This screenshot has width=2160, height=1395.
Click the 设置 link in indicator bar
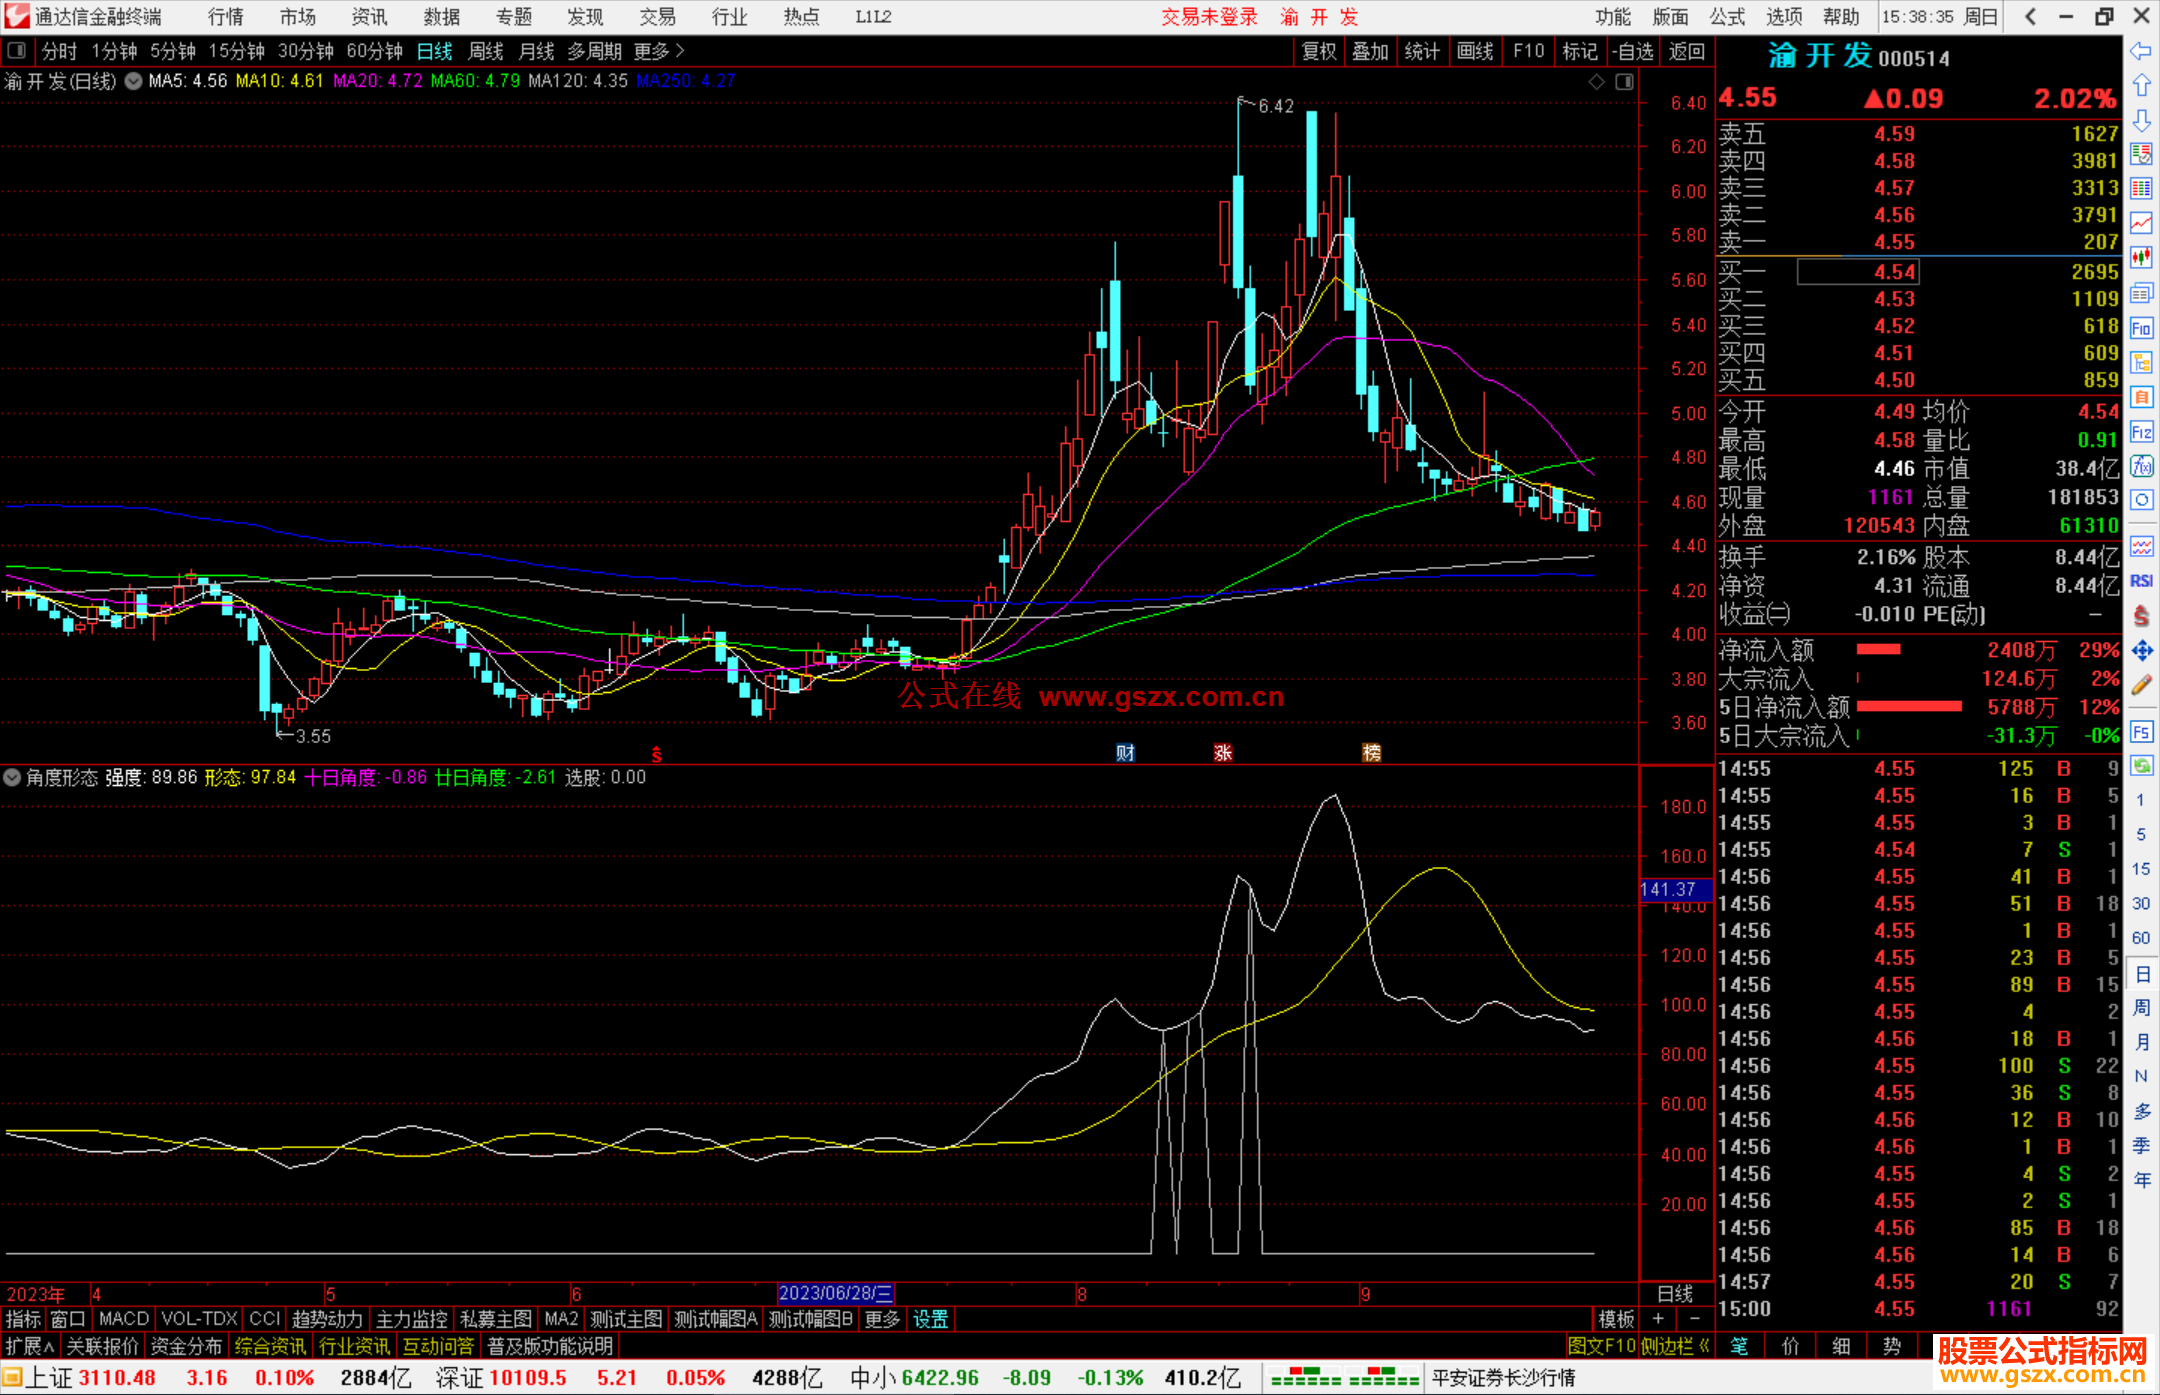(930, 1319)
